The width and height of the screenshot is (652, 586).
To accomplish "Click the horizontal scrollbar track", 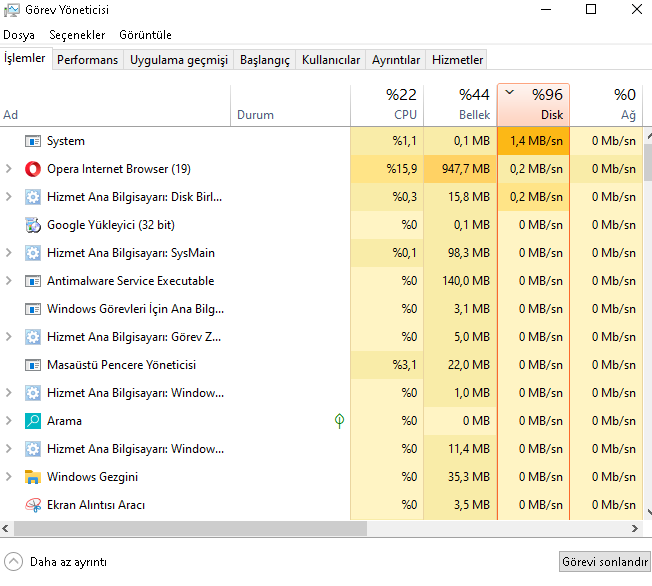I will pos(450,528).
